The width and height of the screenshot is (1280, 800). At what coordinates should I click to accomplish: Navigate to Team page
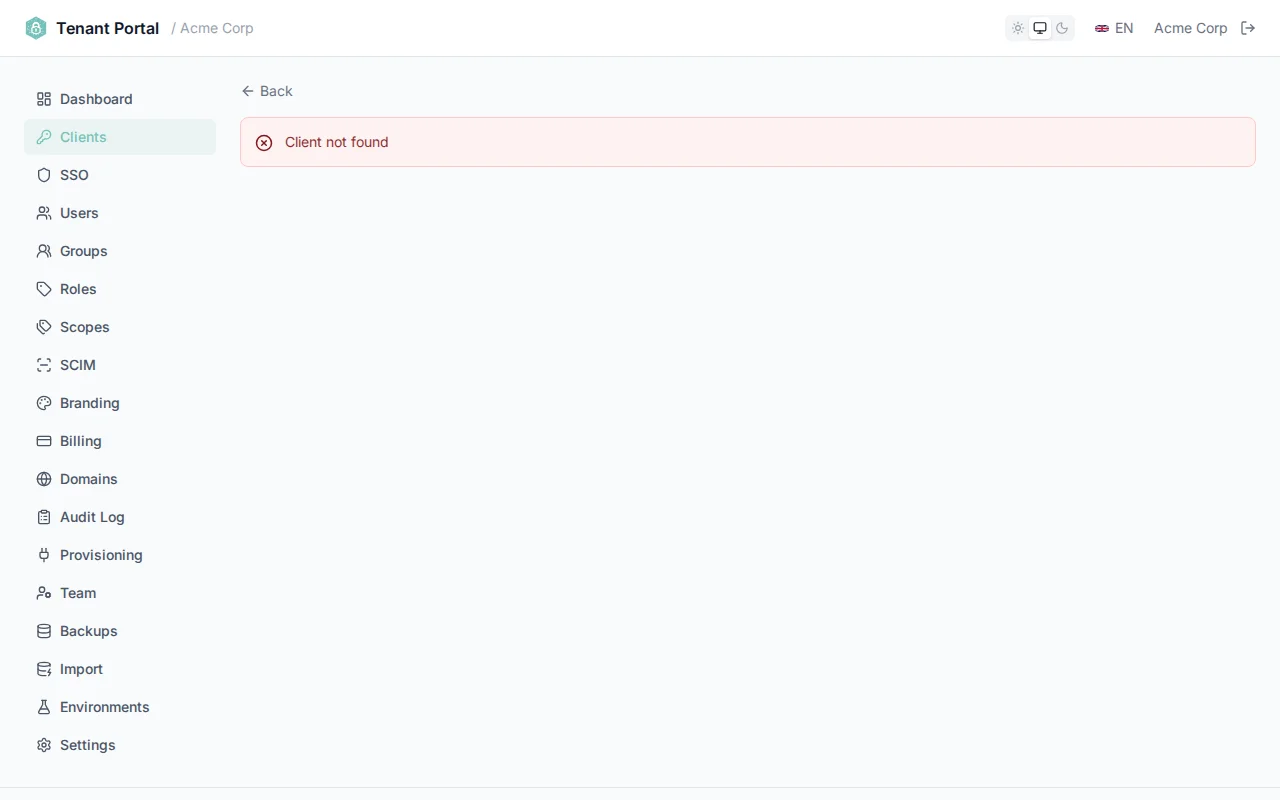pos(120,593)
